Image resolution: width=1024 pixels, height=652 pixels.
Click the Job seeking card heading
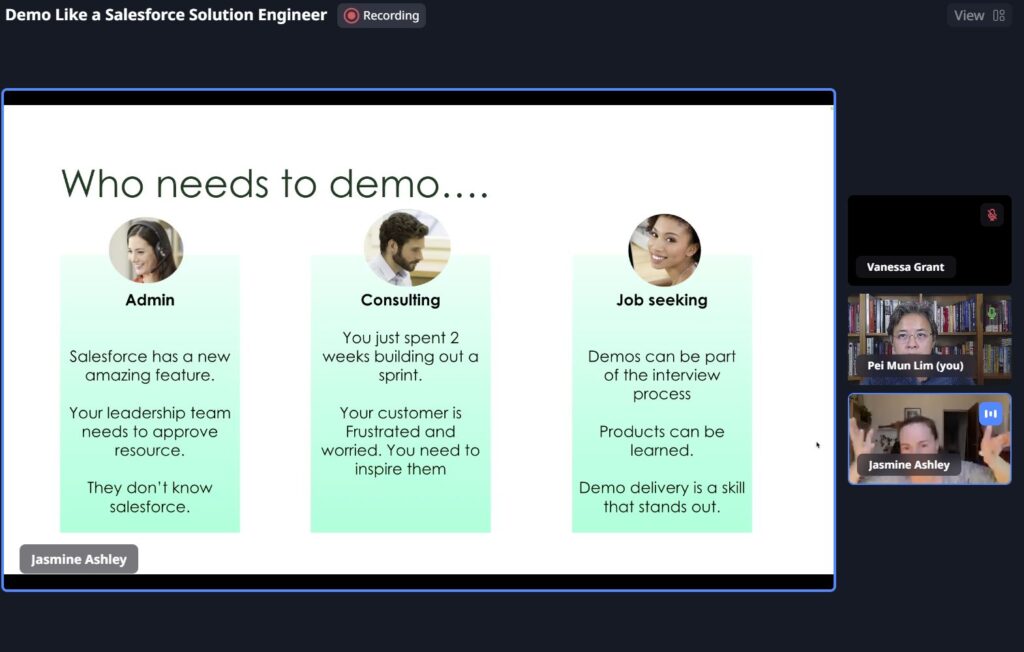click(x=662, y=300)
